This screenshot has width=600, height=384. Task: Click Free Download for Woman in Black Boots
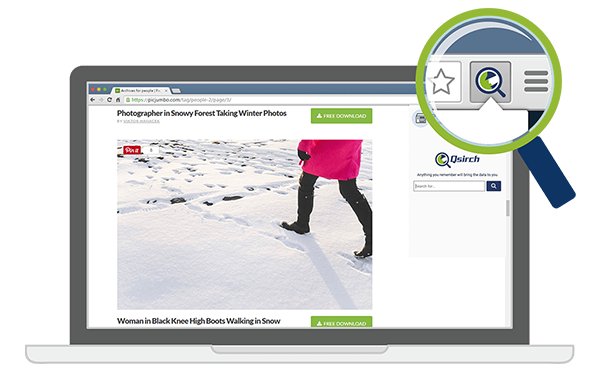pyautogui.click(x=341, y=322)
